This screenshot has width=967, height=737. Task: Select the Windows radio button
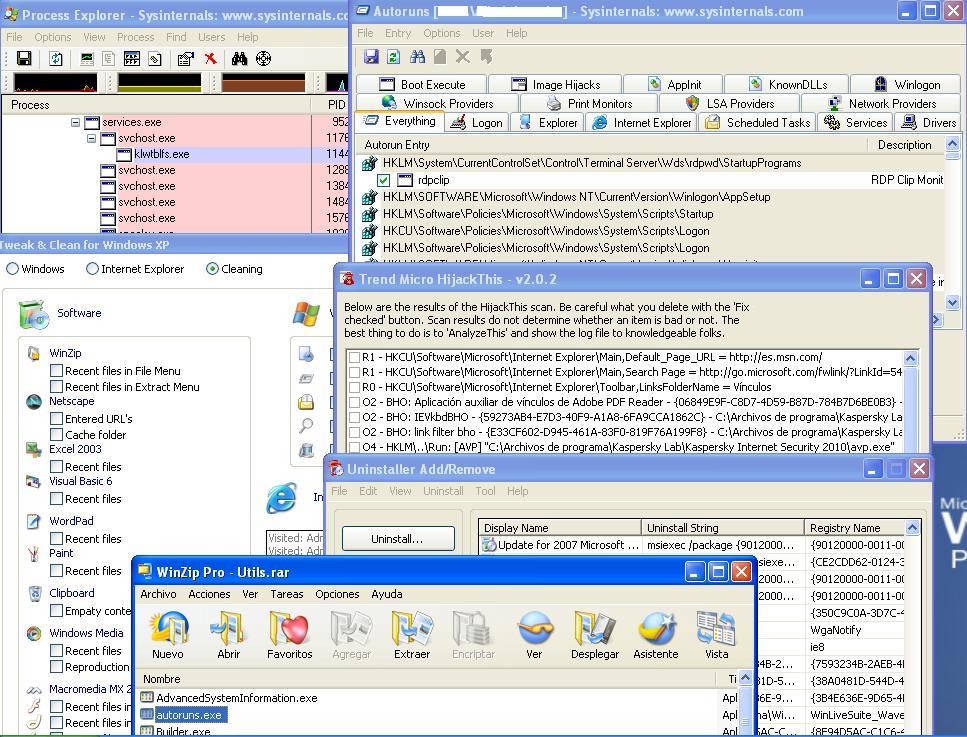pyautogui.click(x=12, y=269)
